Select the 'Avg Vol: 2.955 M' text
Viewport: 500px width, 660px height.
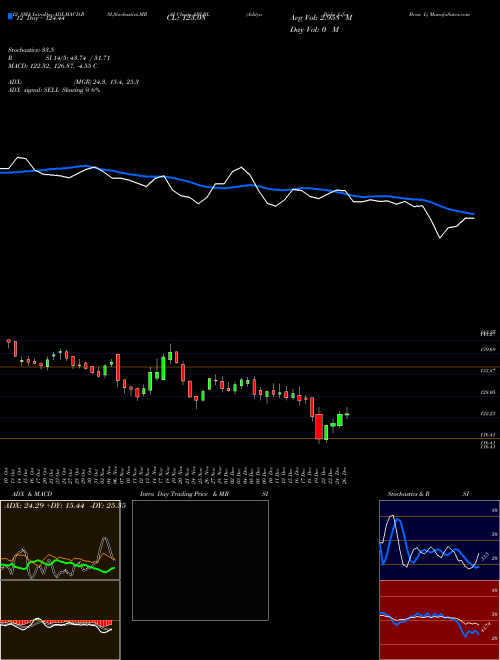(x=321, y=18)
